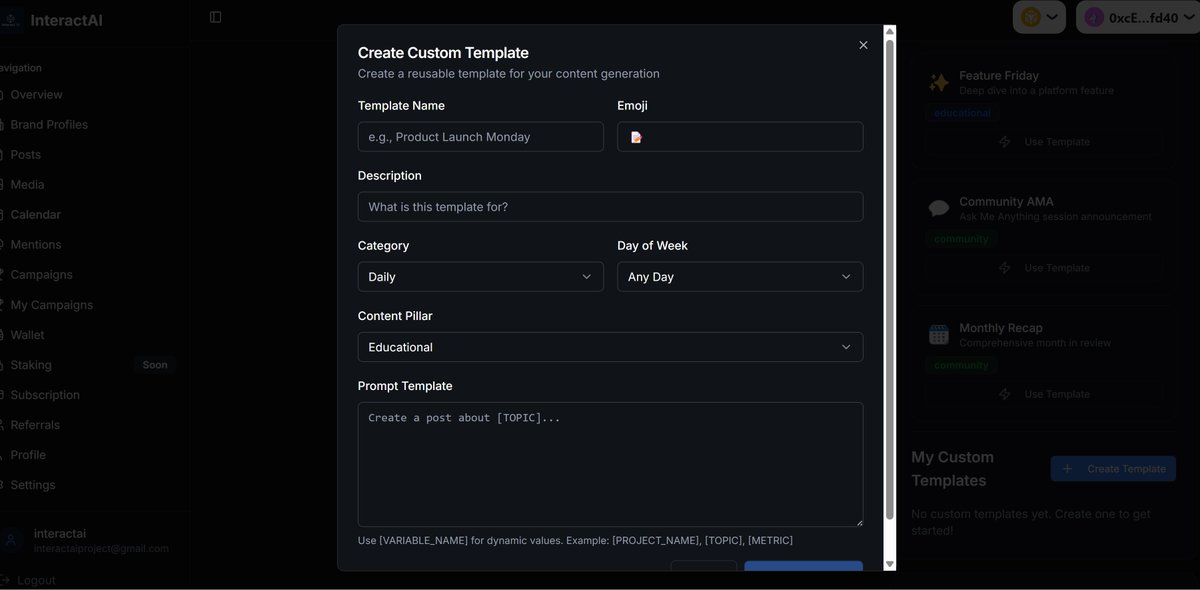The height and width of the screenshot is (590, 1200).
Task: Open the Wallet page
Action: [27, 335]
